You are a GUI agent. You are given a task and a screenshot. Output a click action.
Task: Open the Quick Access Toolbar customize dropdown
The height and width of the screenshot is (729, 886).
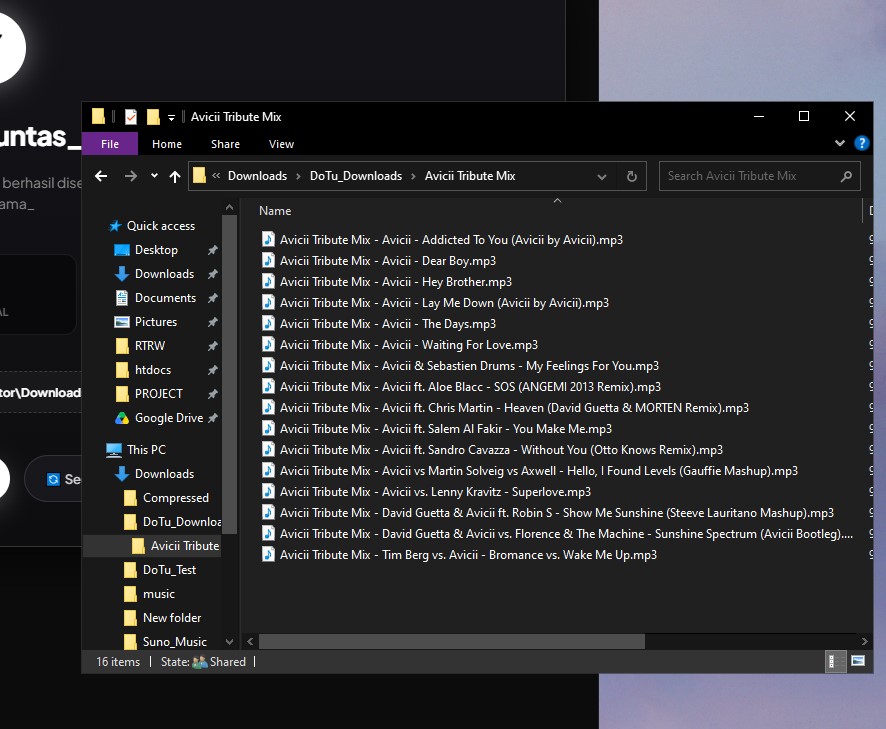click(x=171, y=118)
